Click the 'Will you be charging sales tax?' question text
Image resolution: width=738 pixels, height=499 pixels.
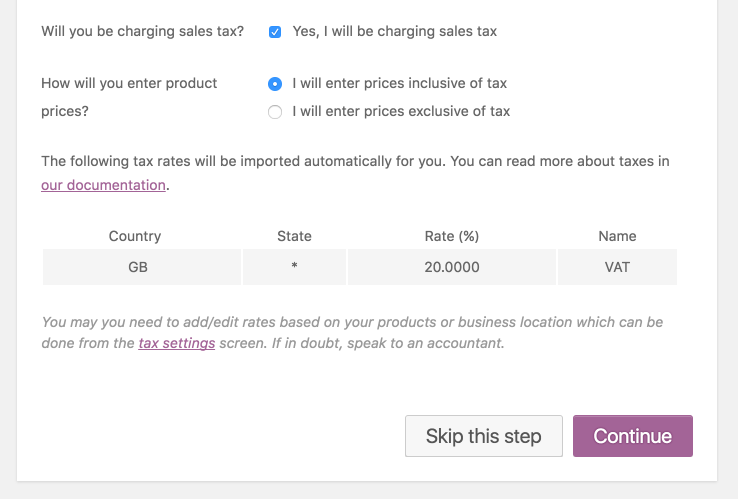(x=142, y=31)
